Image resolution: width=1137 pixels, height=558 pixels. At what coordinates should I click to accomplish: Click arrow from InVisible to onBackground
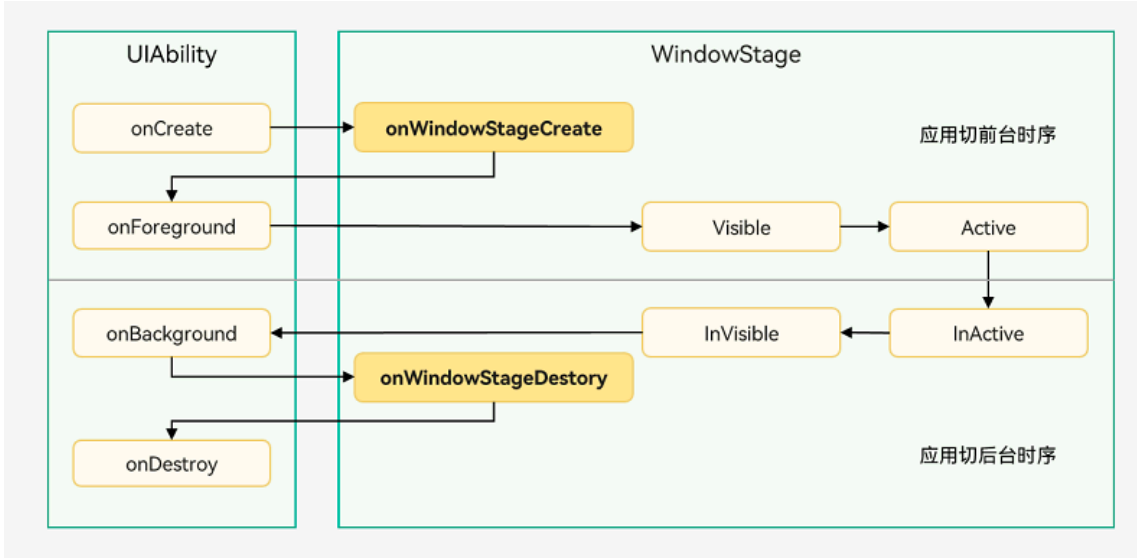click(x=455, y=333)
